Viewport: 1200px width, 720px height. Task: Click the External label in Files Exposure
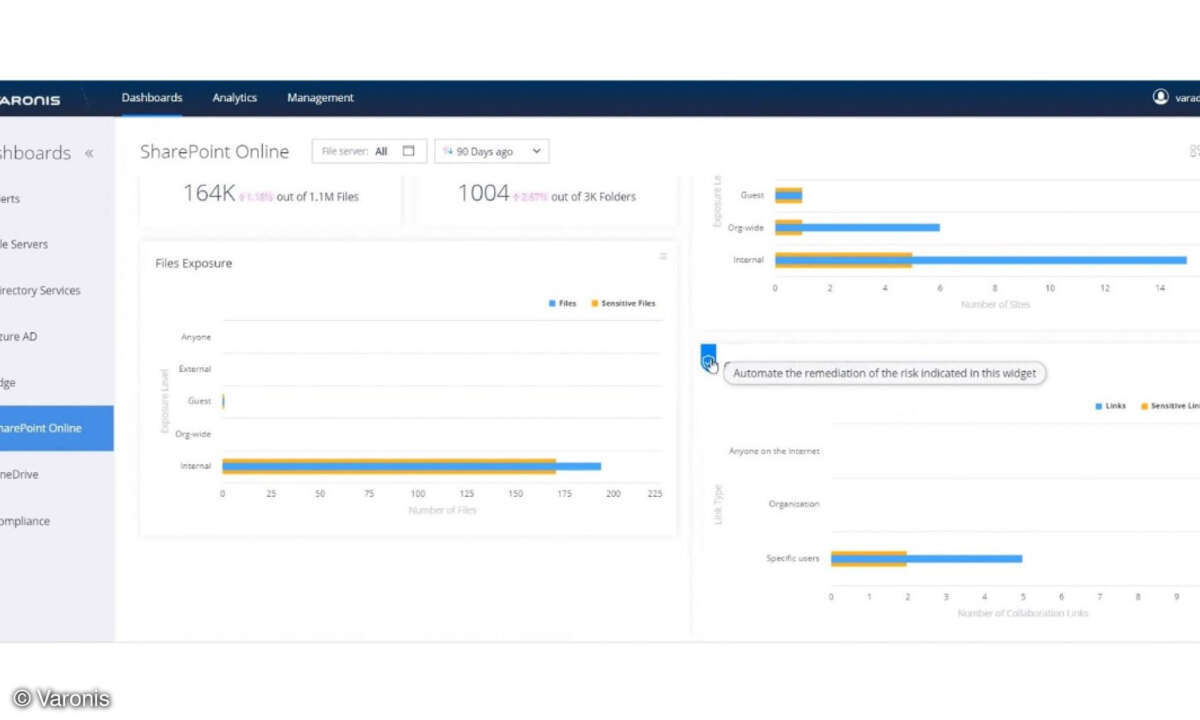[x=194, y=369]
